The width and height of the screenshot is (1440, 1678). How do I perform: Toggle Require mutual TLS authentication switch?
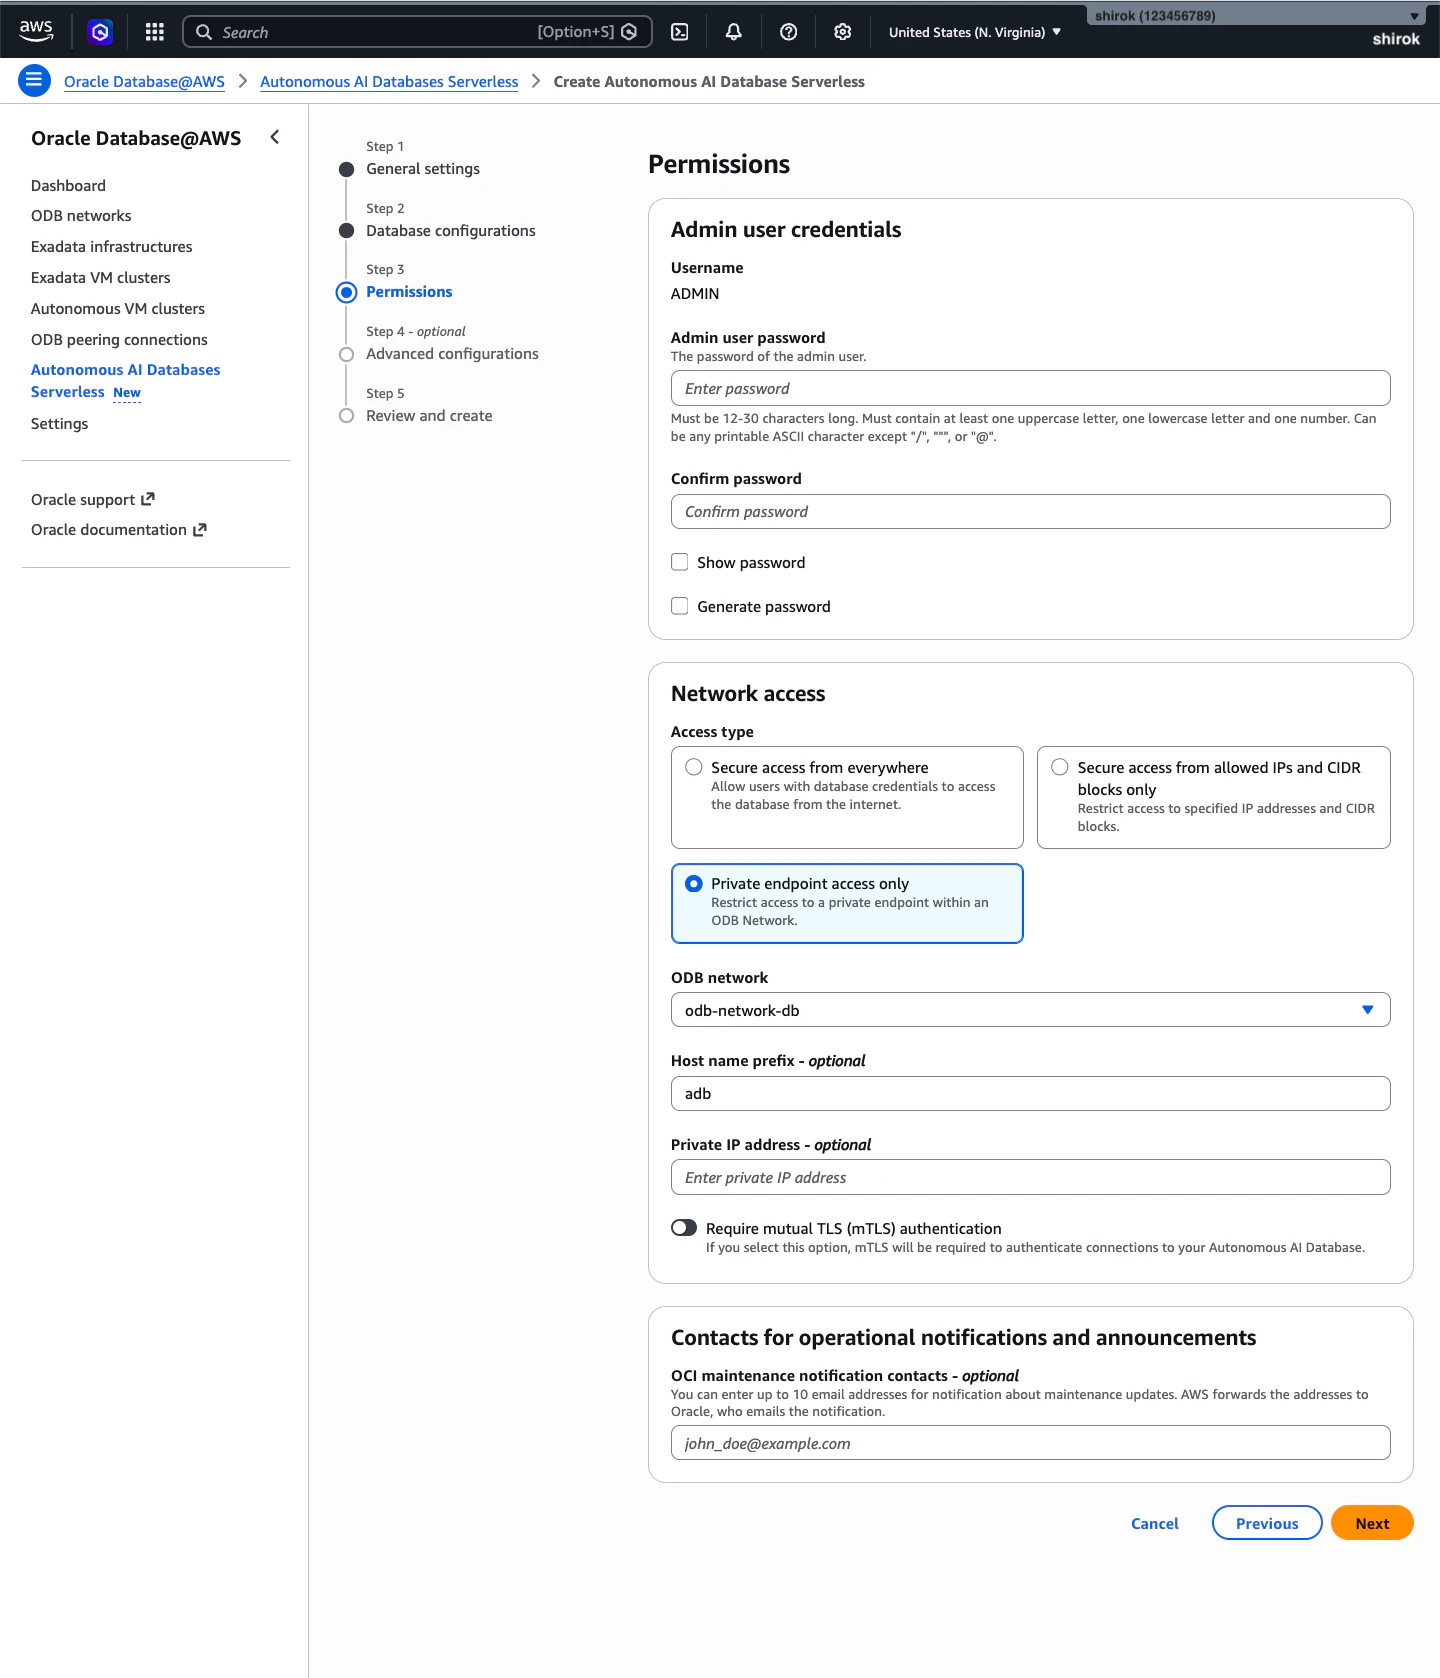[x=684, y=1228]
